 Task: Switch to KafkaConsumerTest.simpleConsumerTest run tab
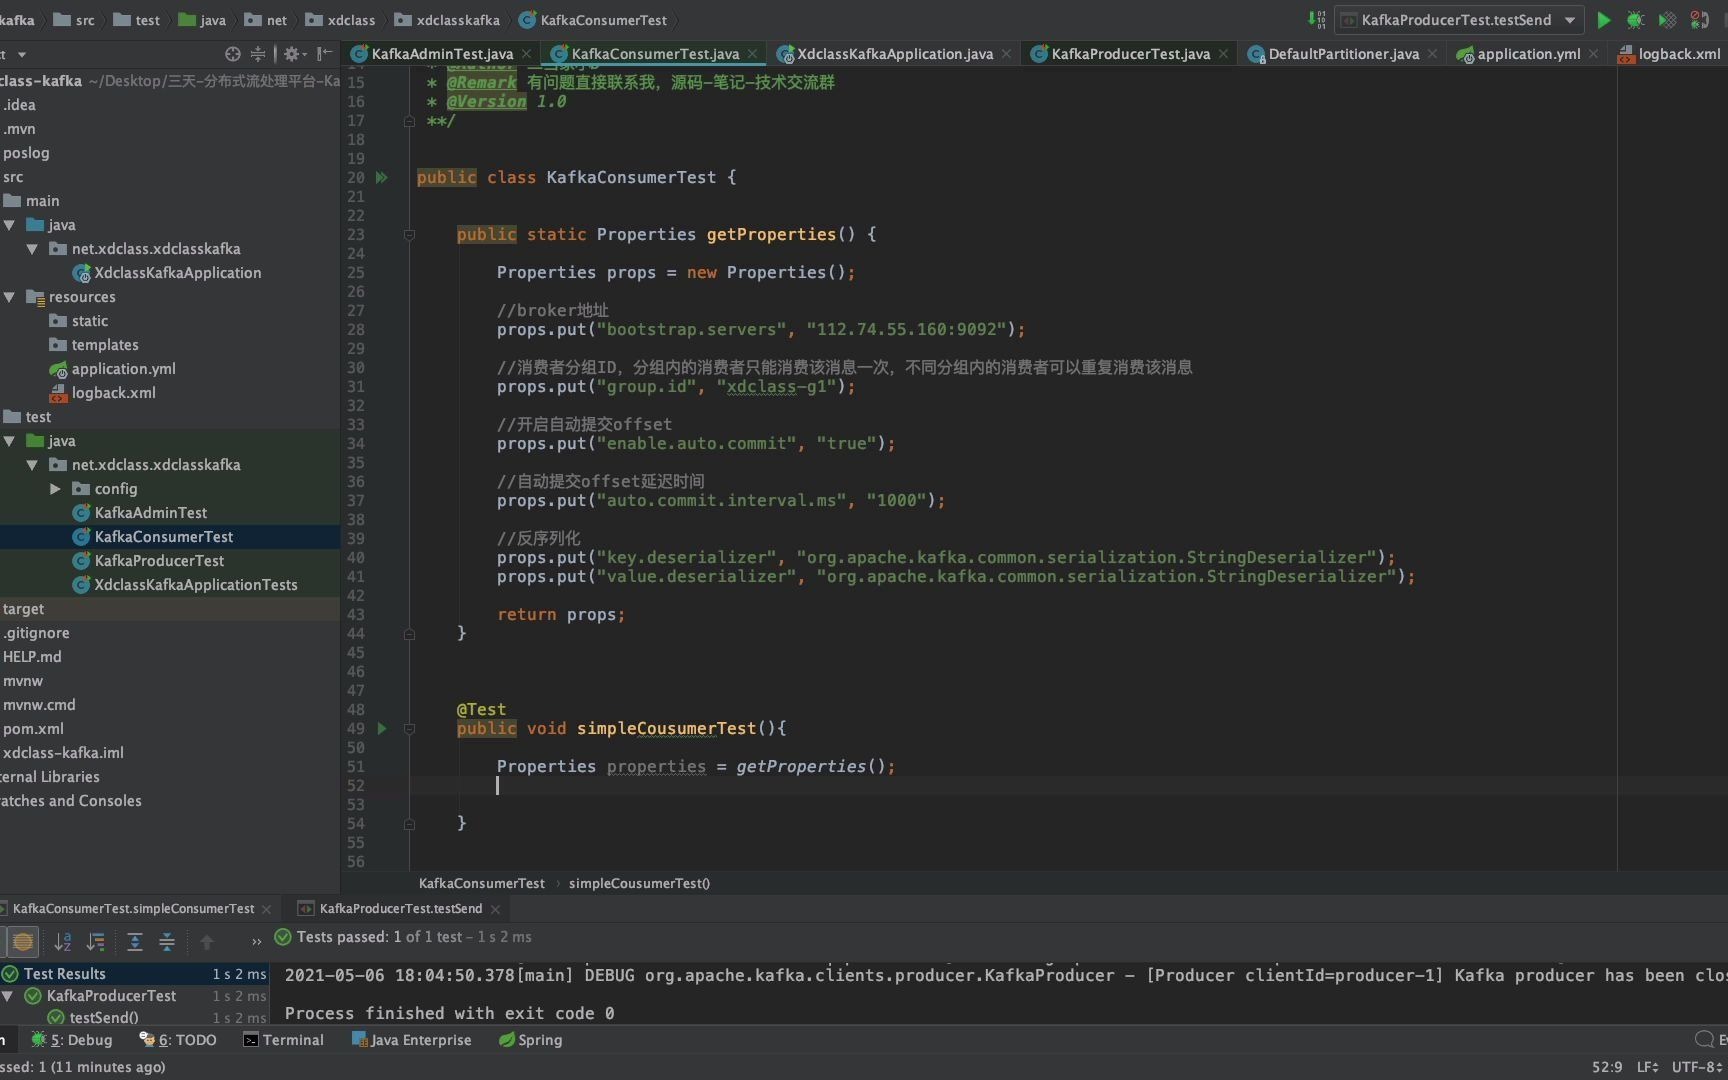point(132,909)
